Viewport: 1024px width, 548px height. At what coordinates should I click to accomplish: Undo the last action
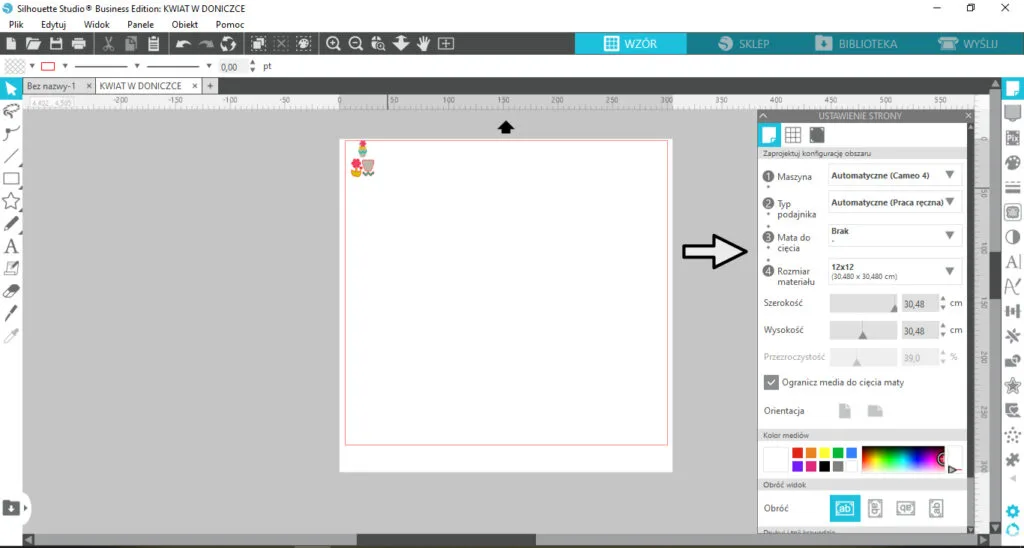tap(184, 44)
